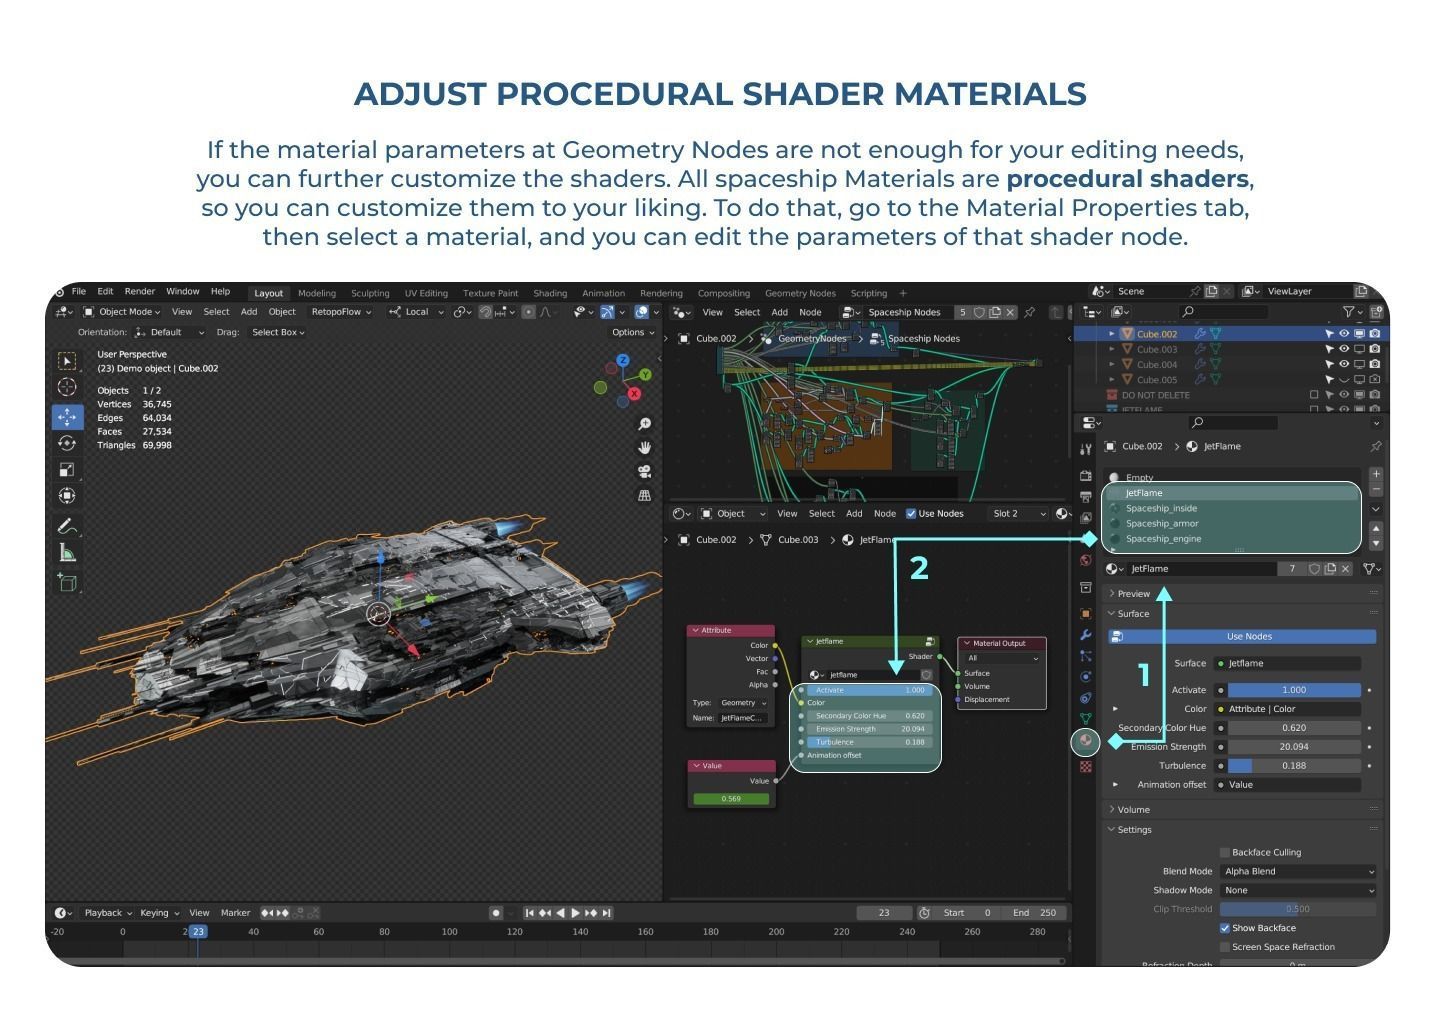
Task: Toggle viewport visibility eye for Cube.003
Action: (1344, 349)
